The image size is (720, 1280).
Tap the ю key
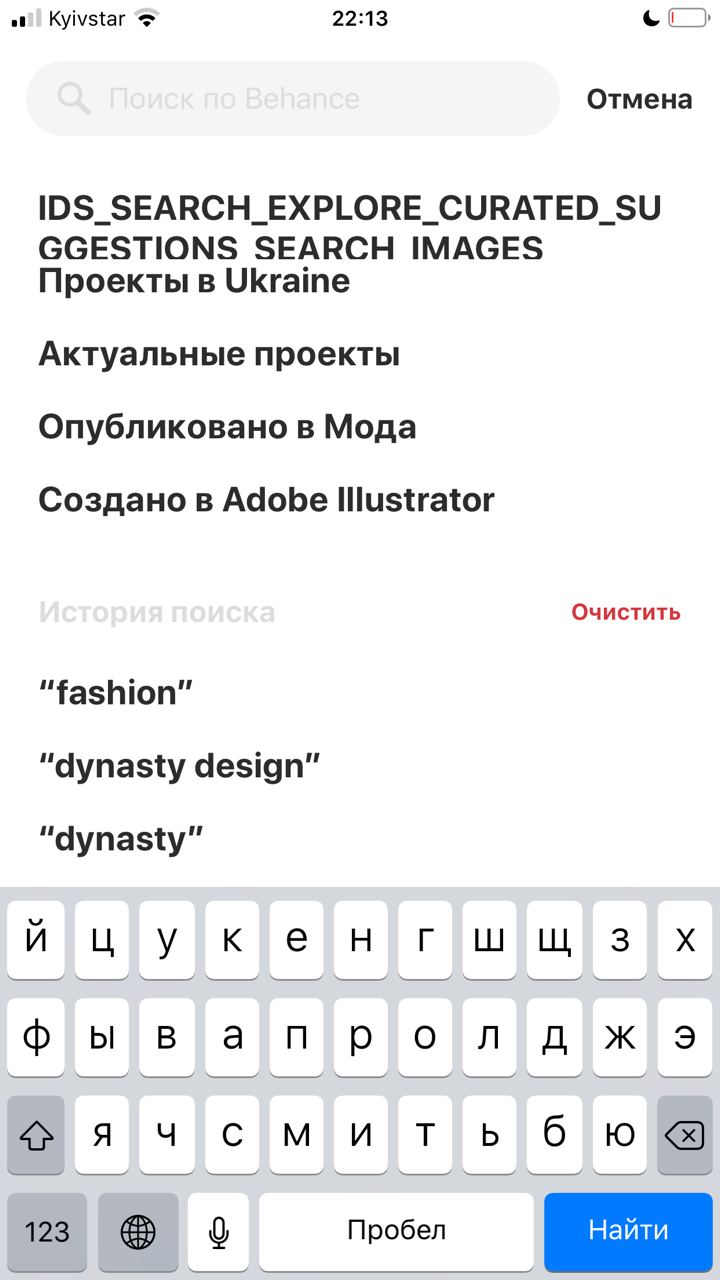tap(620, 1135)
